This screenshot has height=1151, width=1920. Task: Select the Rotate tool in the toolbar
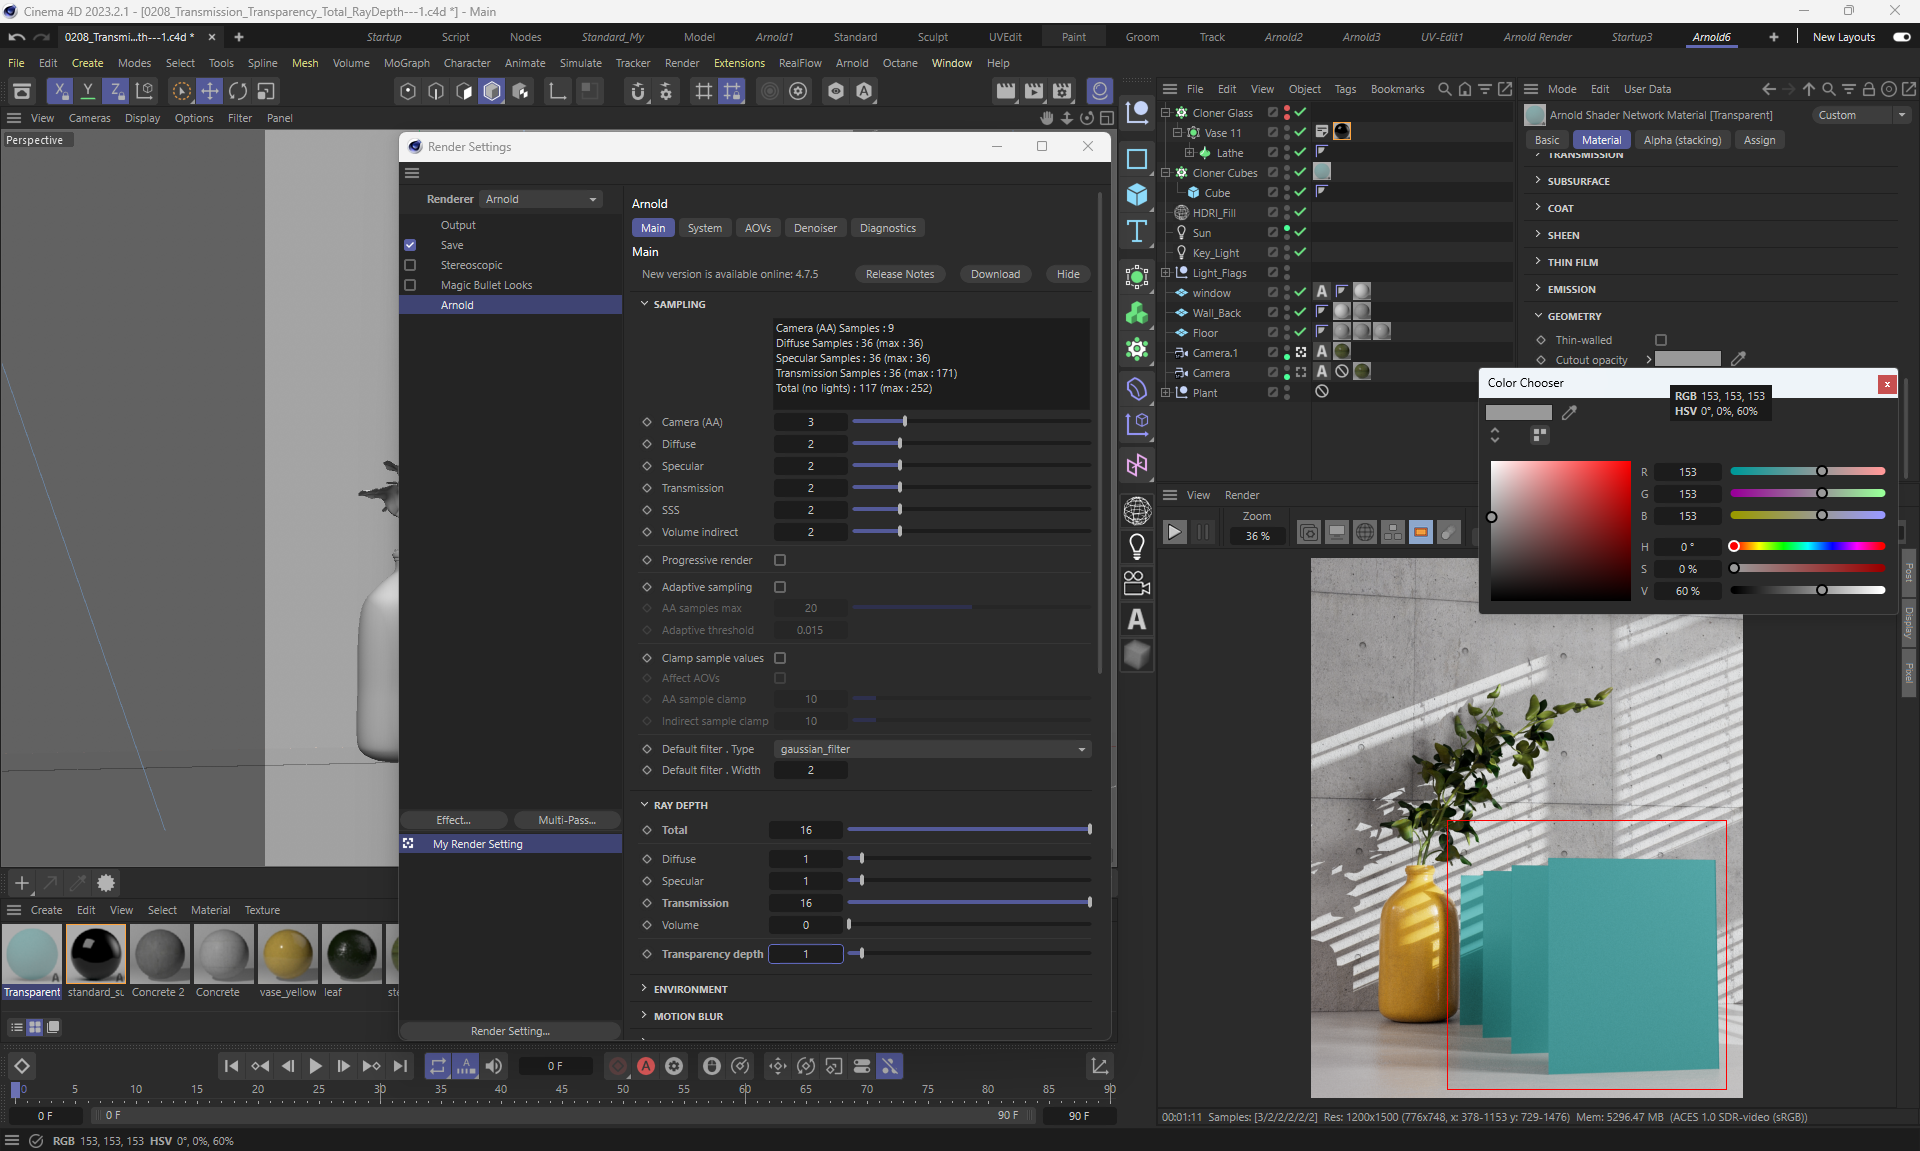pos(238,91)
